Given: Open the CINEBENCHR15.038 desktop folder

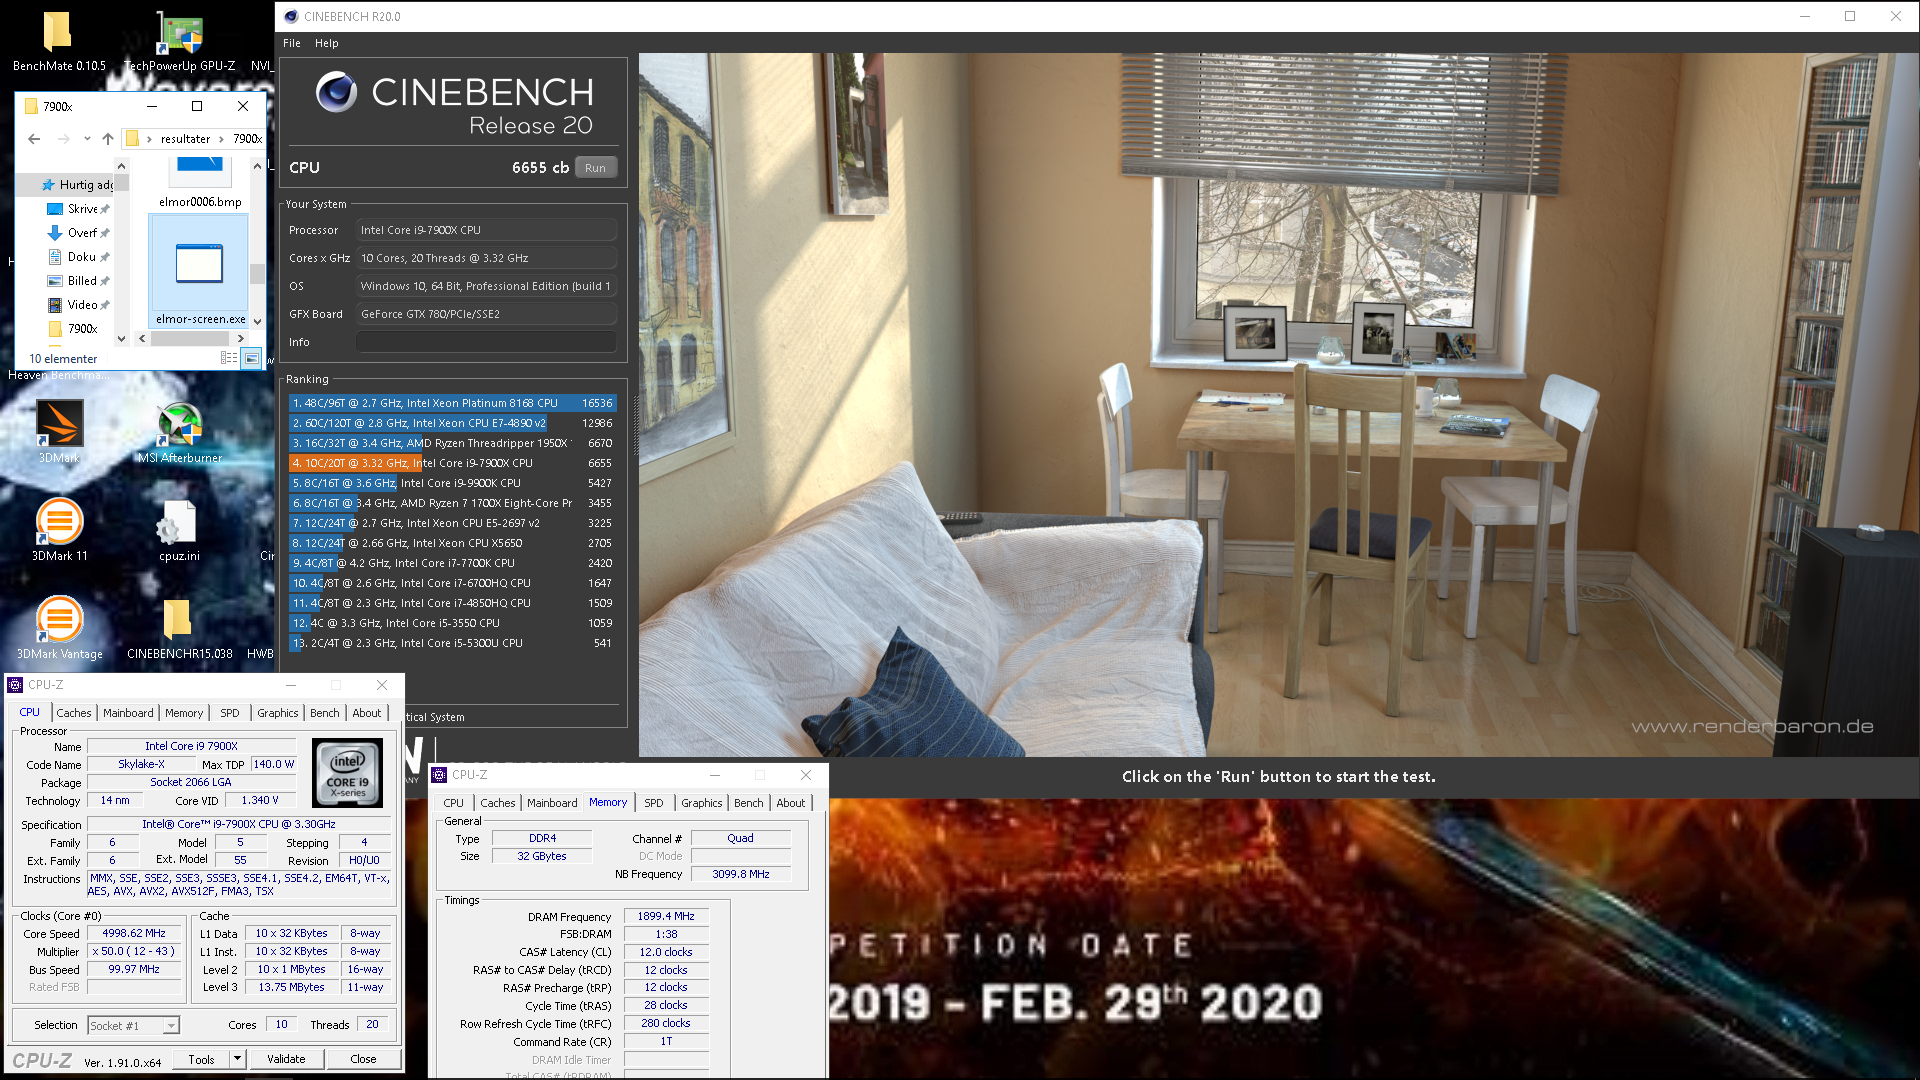Looking at the screenshot, I should 179,627.
